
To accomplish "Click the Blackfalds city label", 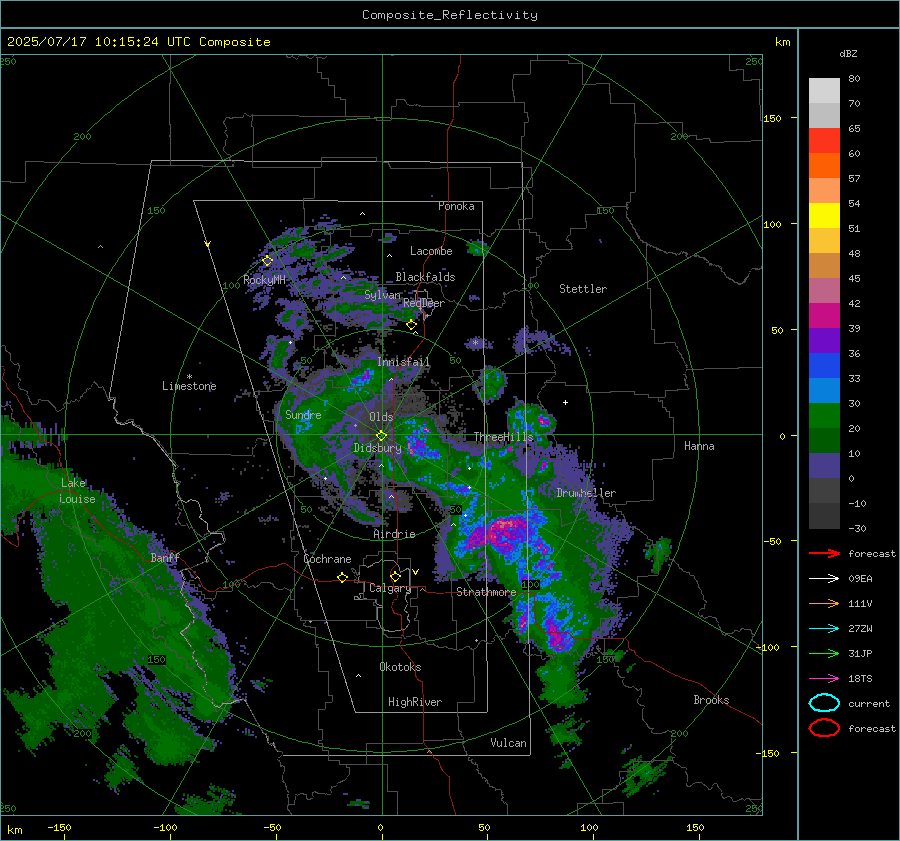I will [425, 277].
